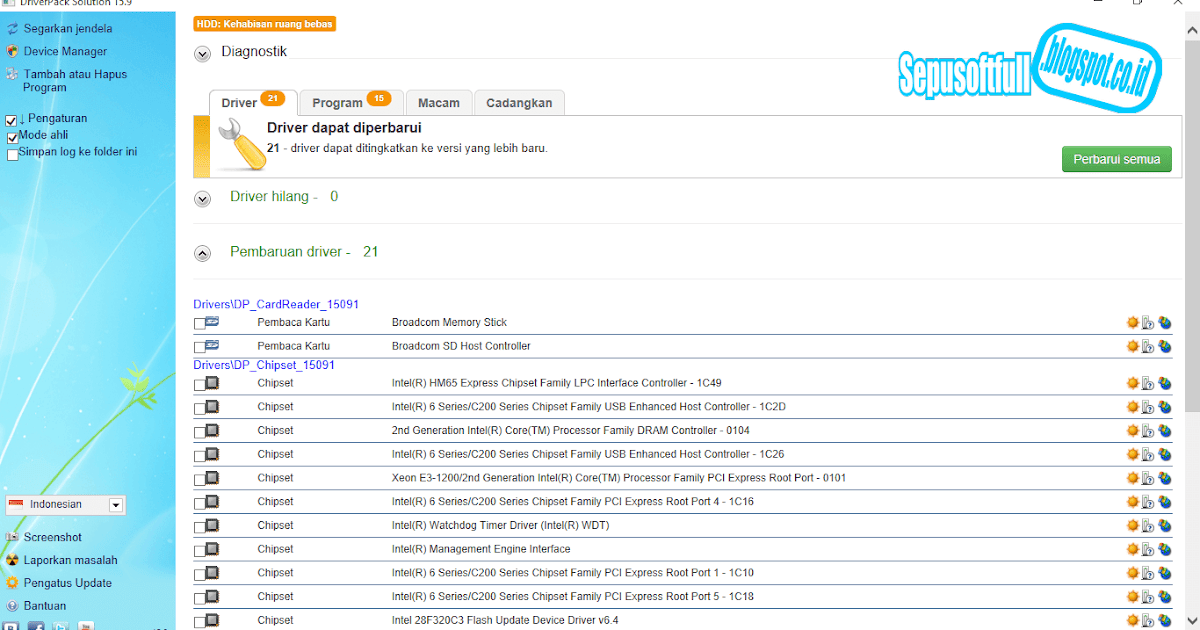Open driver info icon for Broadcom Memory Stick
Viewport: 1200px width, 630px height.
[x=1148, y=322]
